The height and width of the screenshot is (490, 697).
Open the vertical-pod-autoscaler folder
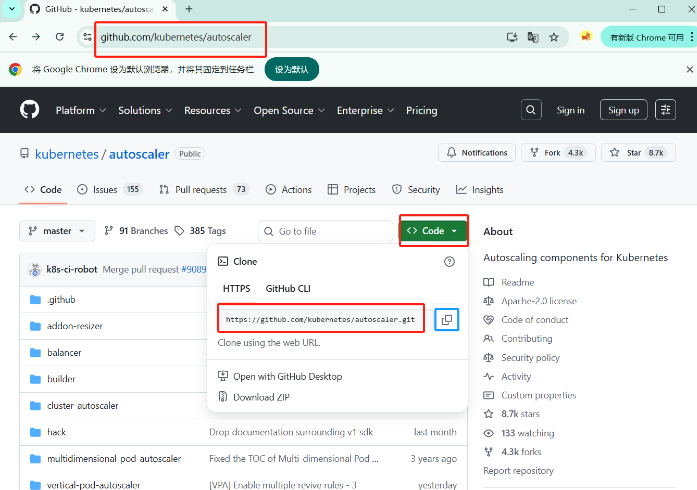click(x=93, y=485)
